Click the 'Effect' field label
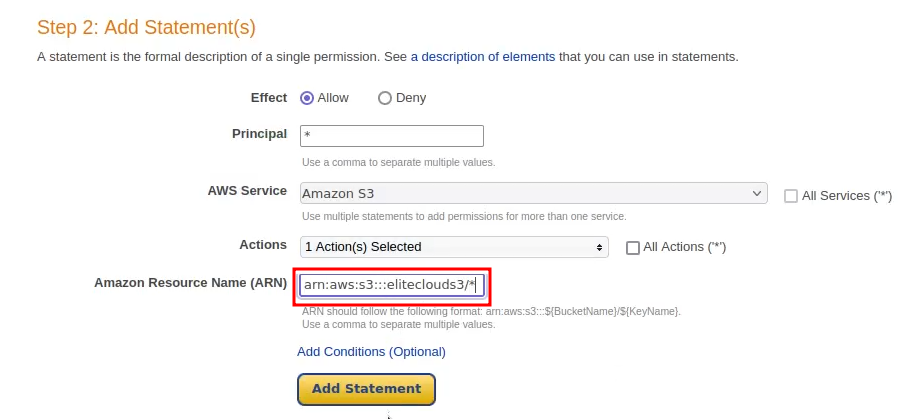This screenshot has height=419, width=909. coord(269,98)
